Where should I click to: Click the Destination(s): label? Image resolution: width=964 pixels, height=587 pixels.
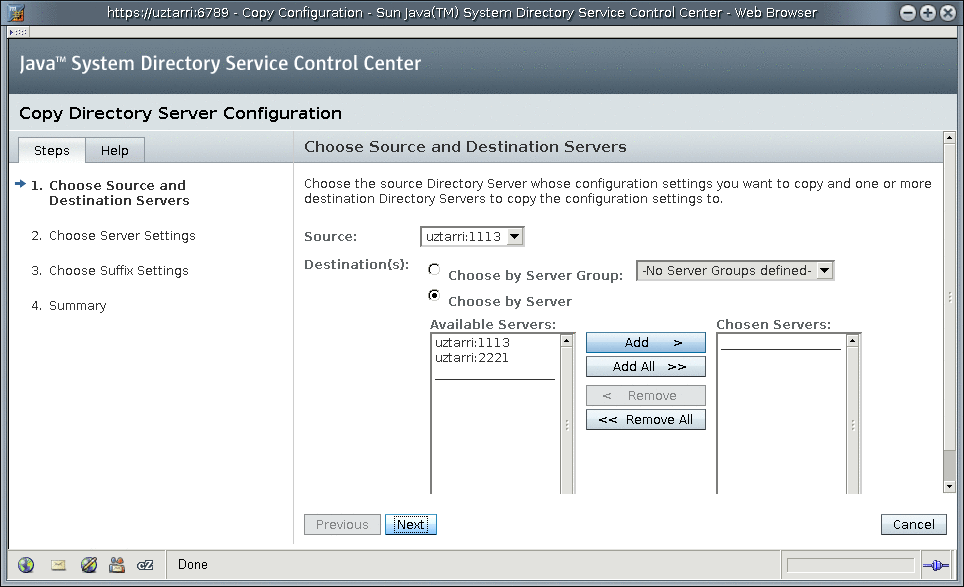coord(357,265)
